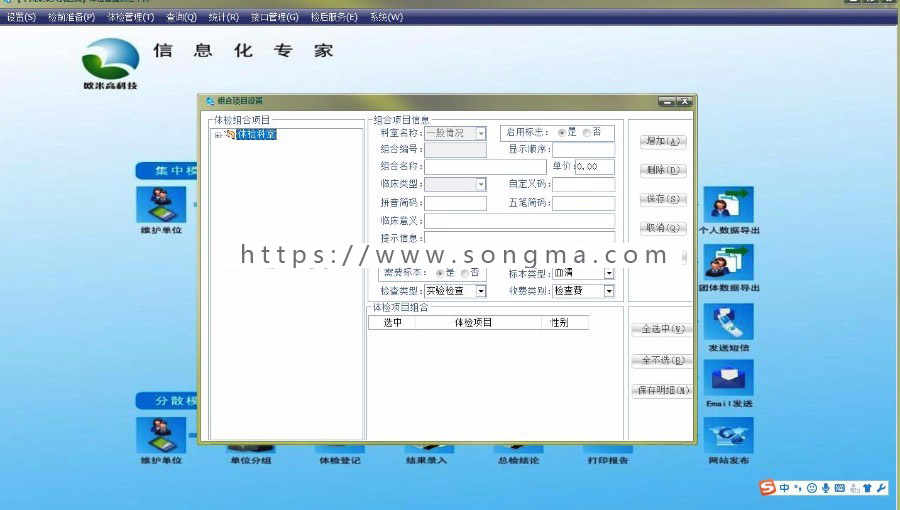The image size is (900, 510).
Task: Click the 保存(S) button
Action: [x=663, y=199]
